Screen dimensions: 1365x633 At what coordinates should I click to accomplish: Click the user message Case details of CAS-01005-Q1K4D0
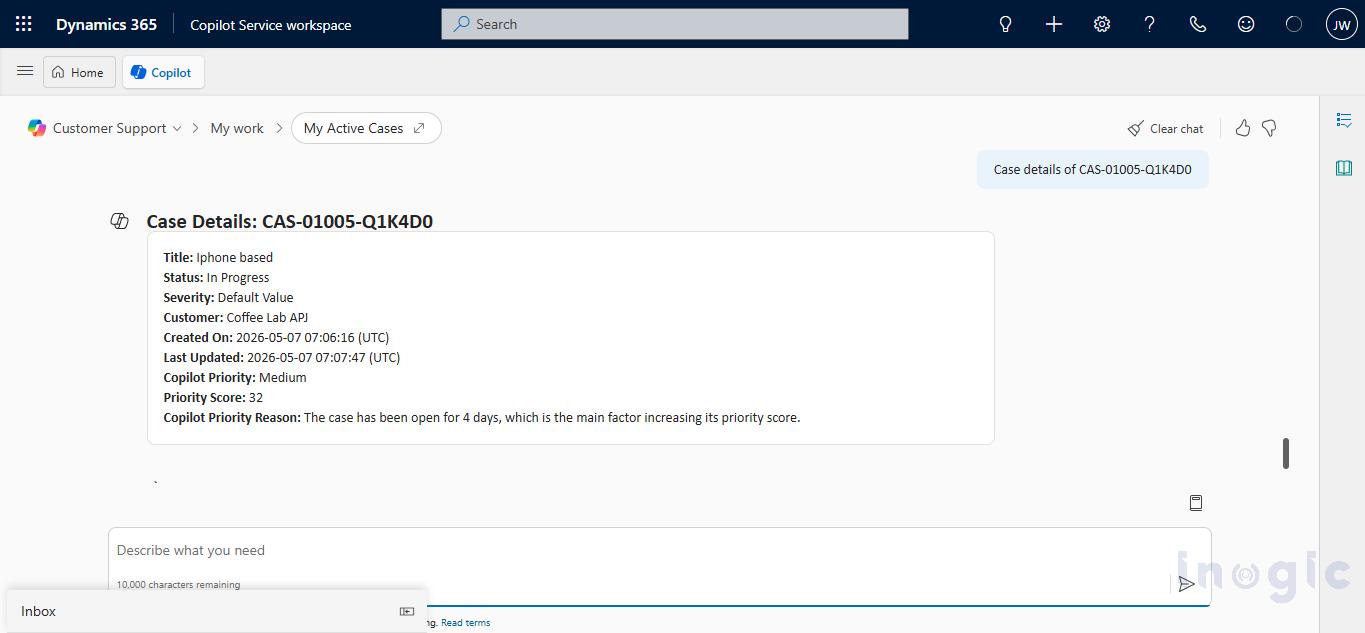click(x=1093, y=169)
